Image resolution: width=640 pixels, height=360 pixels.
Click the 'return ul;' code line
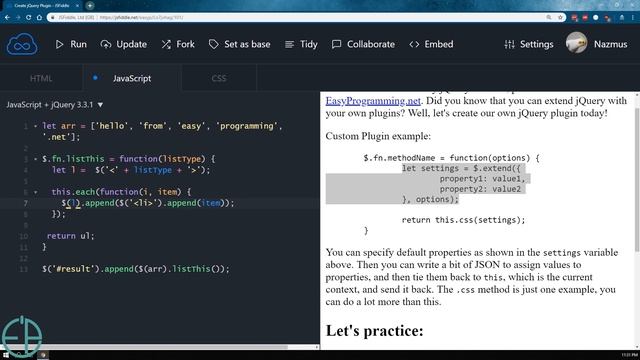70,236
